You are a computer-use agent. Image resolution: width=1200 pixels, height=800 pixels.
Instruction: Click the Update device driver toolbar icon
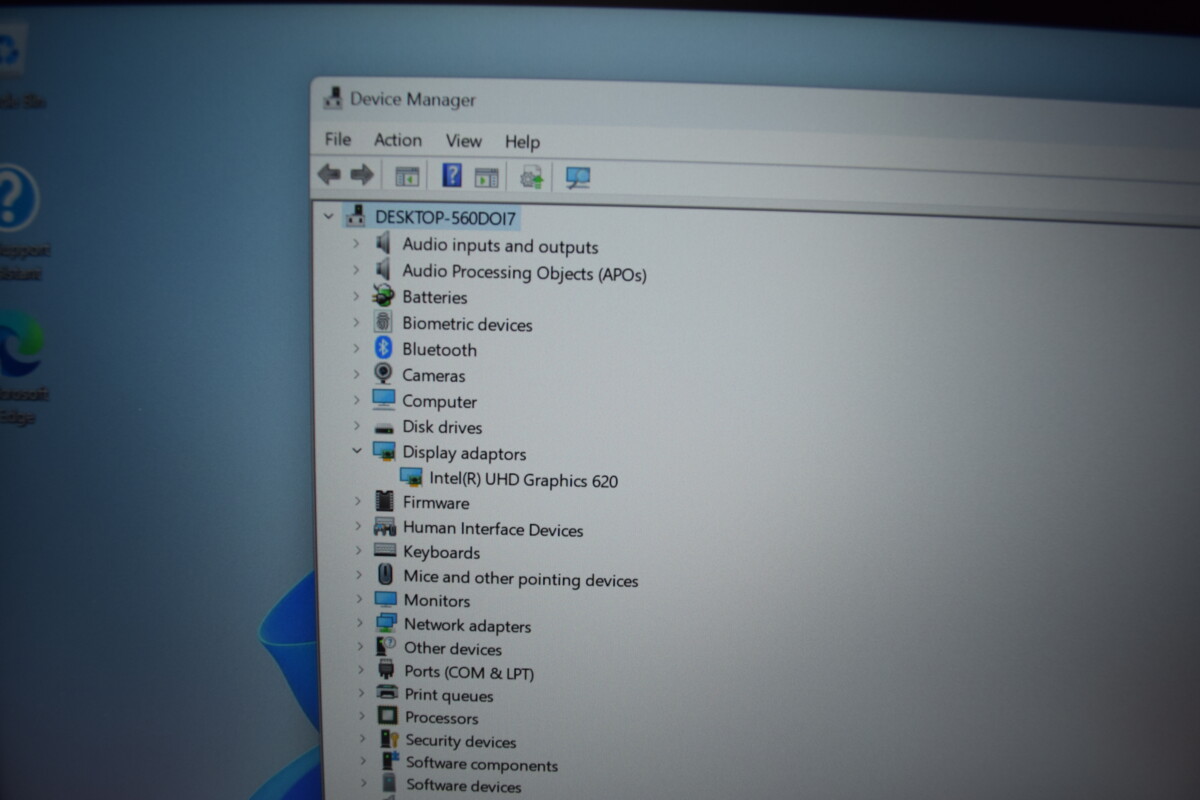pos(531,178)
